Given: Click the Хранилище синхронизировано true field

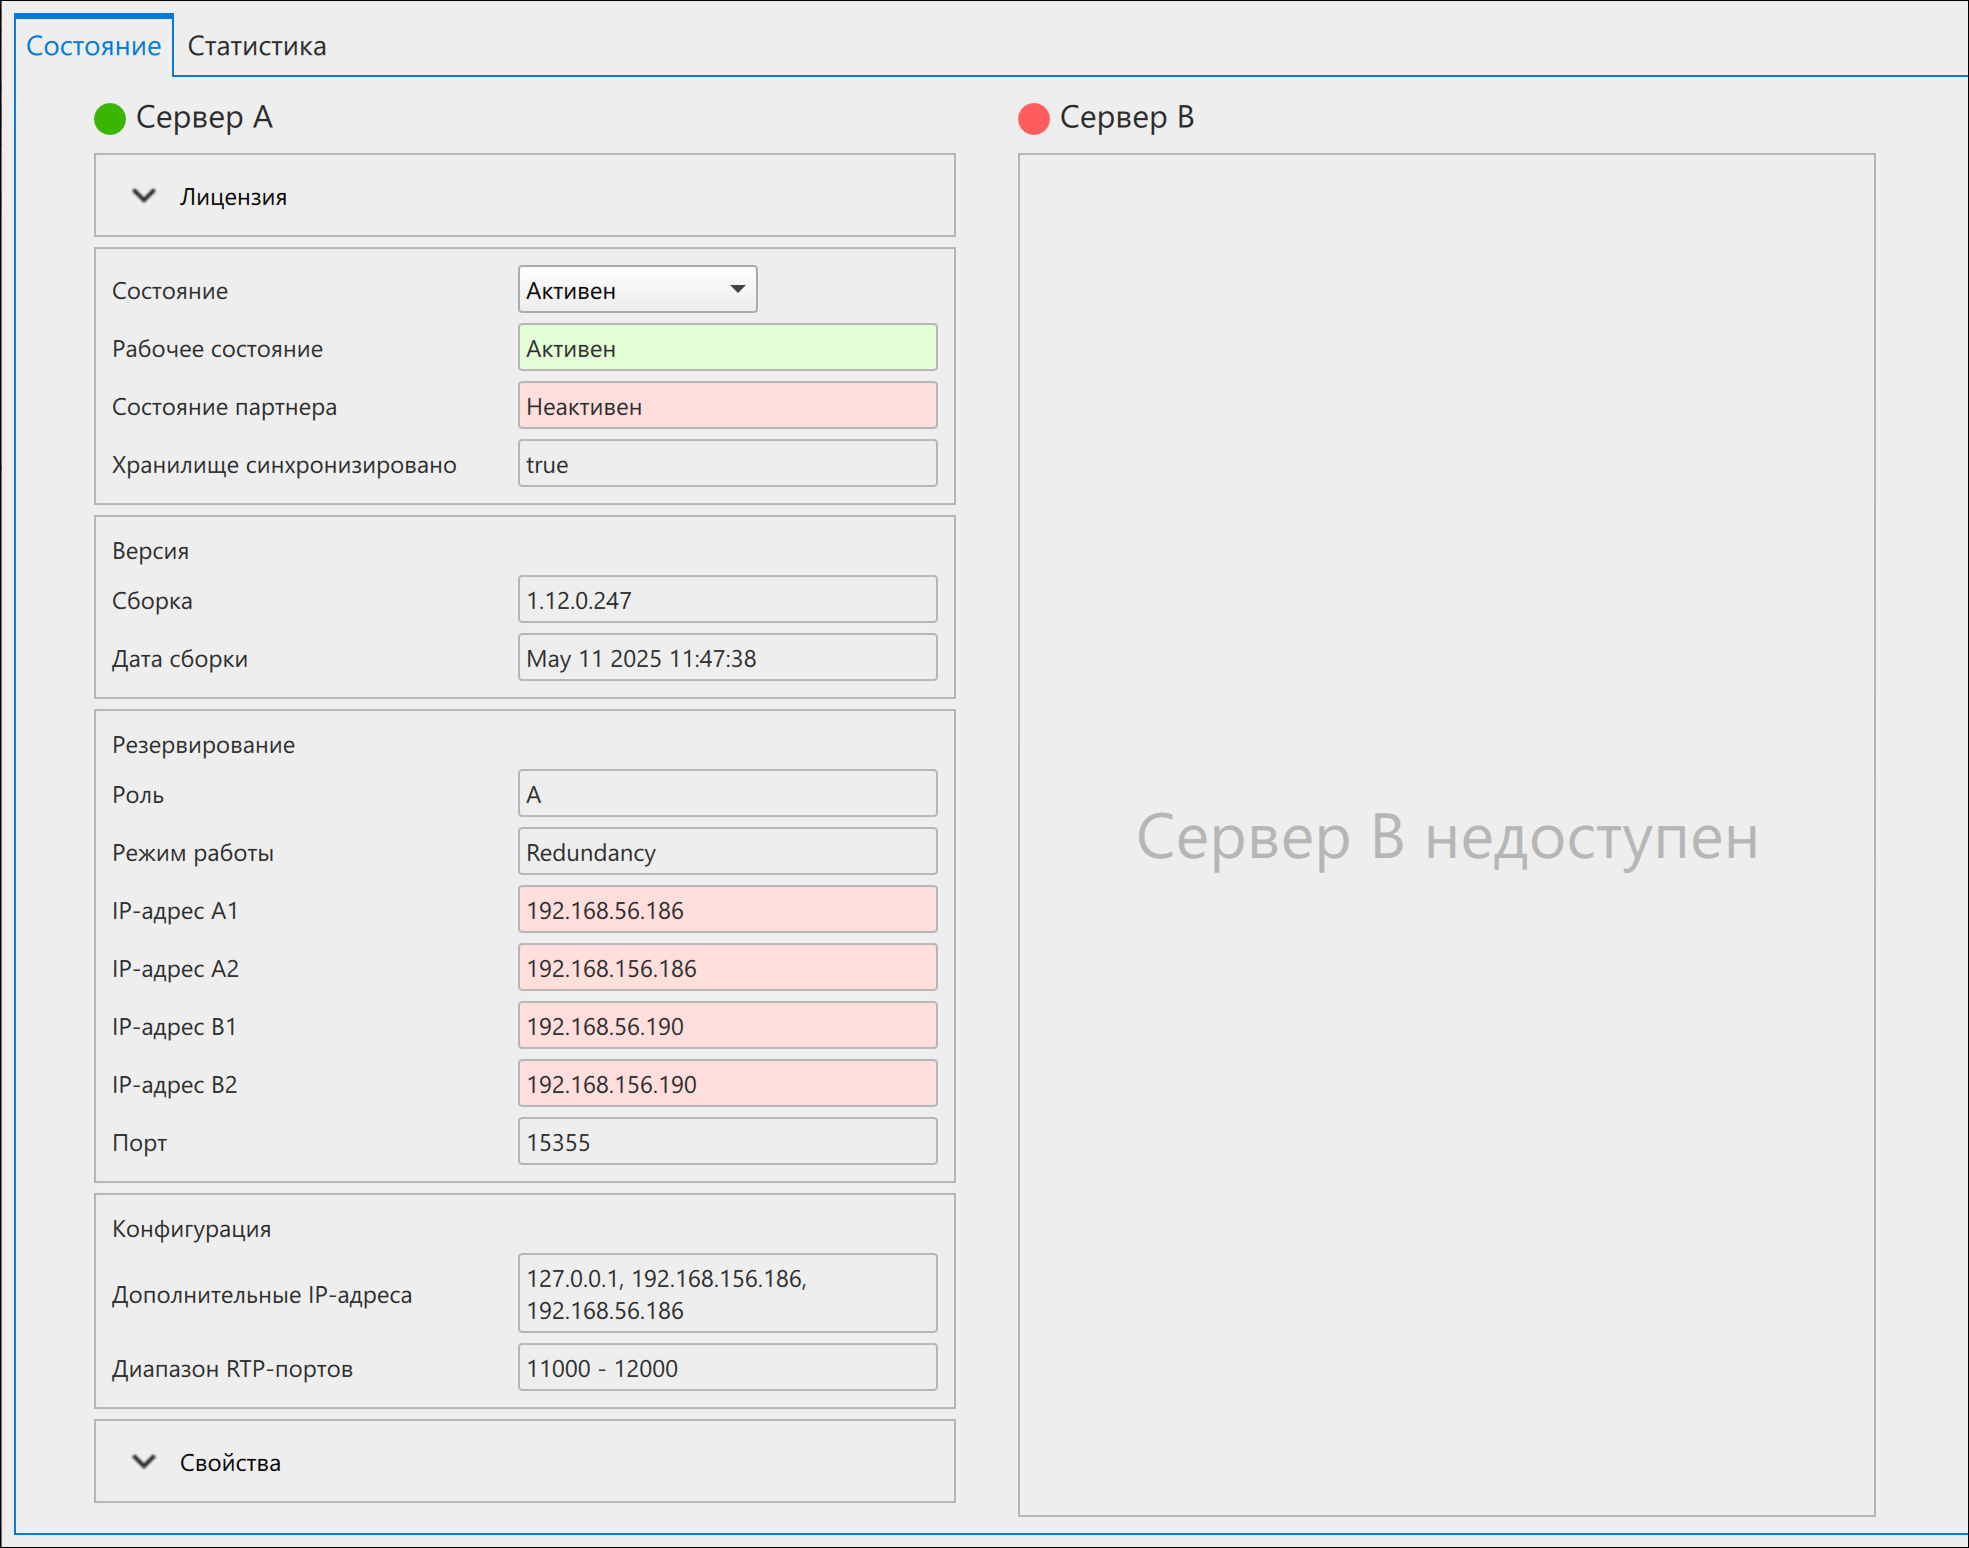Looking at the screenshot, I should 727,464.
